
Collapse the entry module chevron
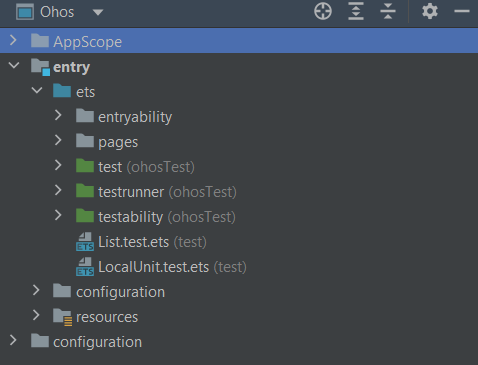(x=14, y=65)
